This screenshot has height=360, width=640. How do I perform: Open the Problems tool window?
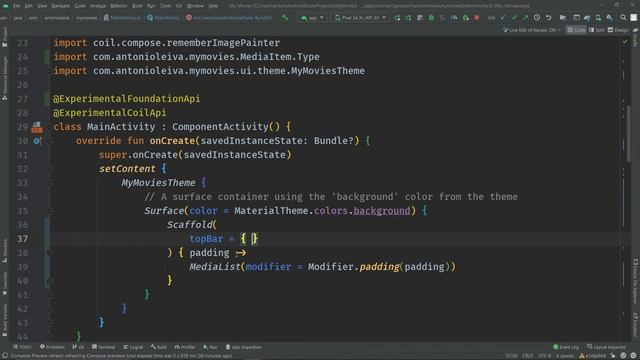(x=52, y=347)
